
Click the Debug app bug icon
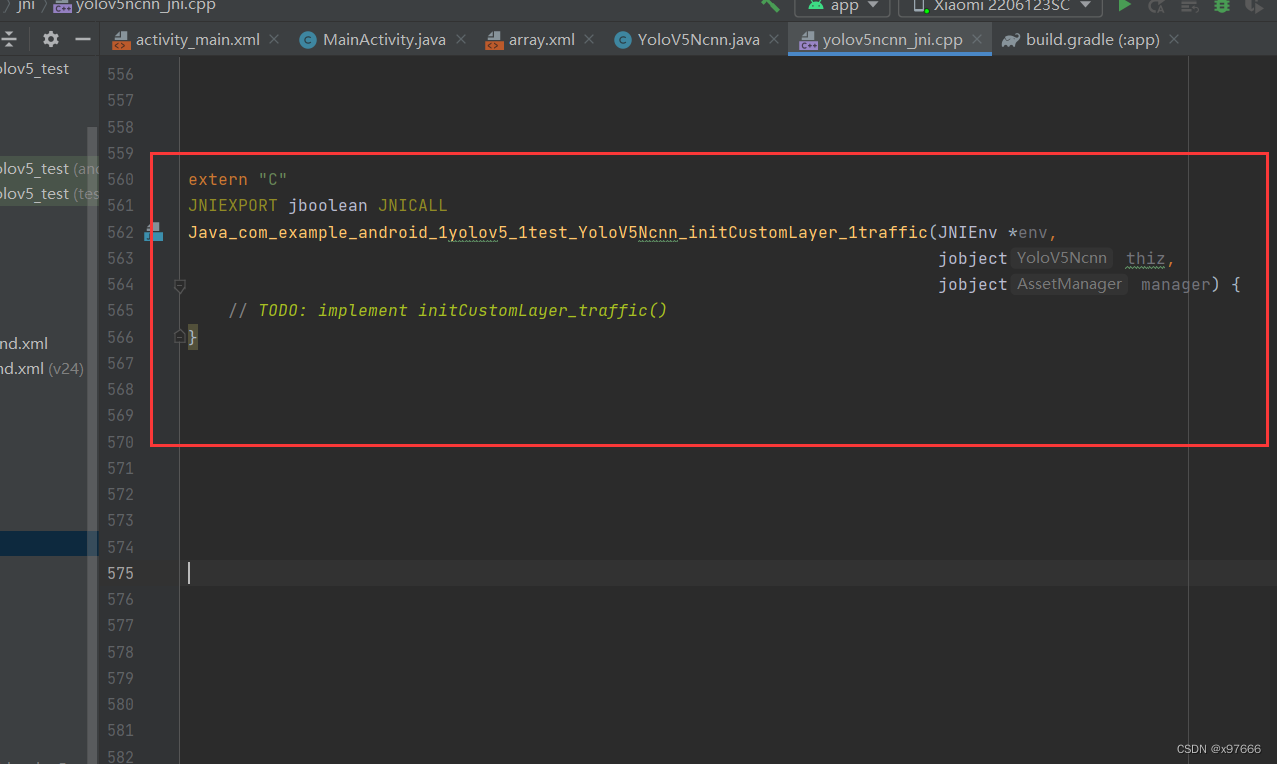pos(1222,6)
